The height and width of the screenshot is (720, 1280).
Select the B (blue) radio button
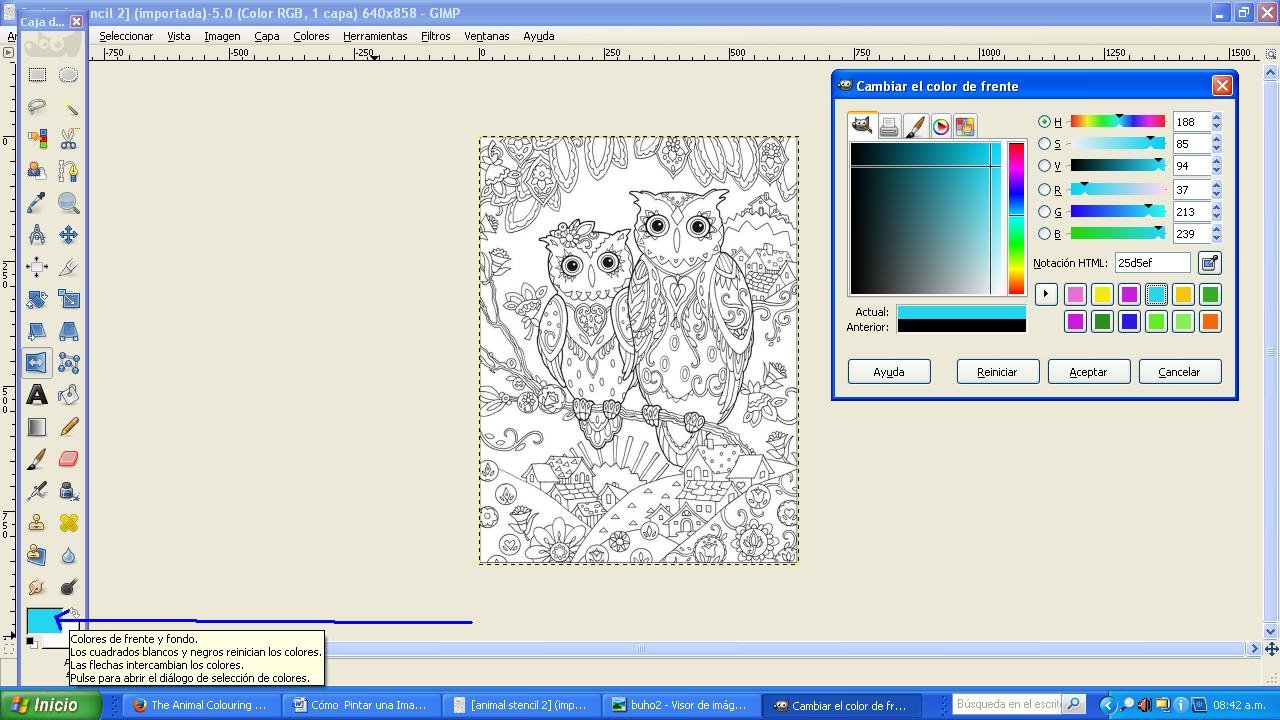point(1045,234)
